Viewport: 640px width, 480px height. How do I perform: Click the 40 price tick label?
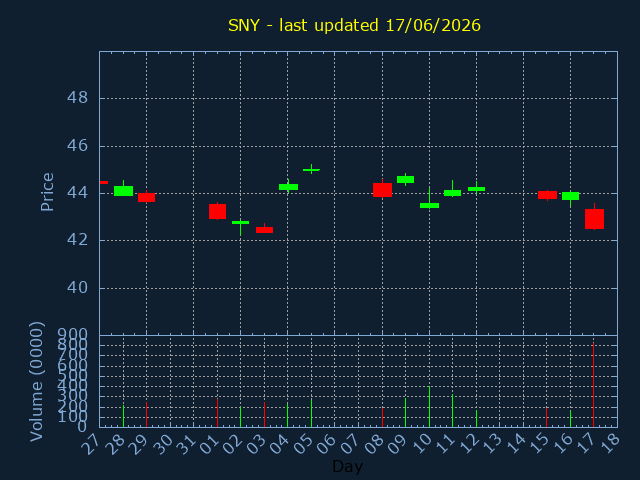(77, 288)
